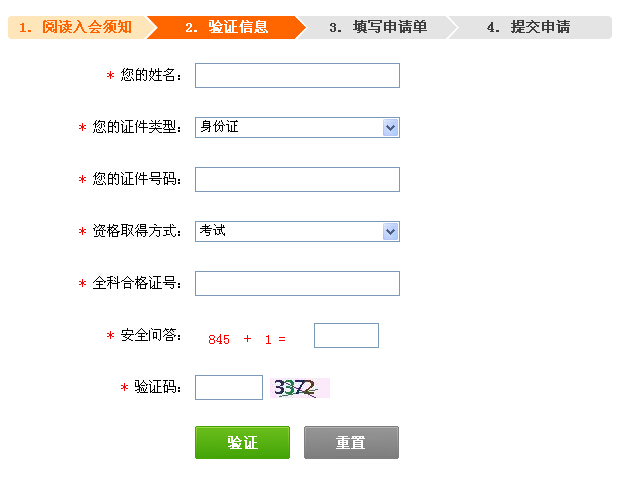Click the 资格取得方式 label
This screenshot has width=619, height=483.
136,231
